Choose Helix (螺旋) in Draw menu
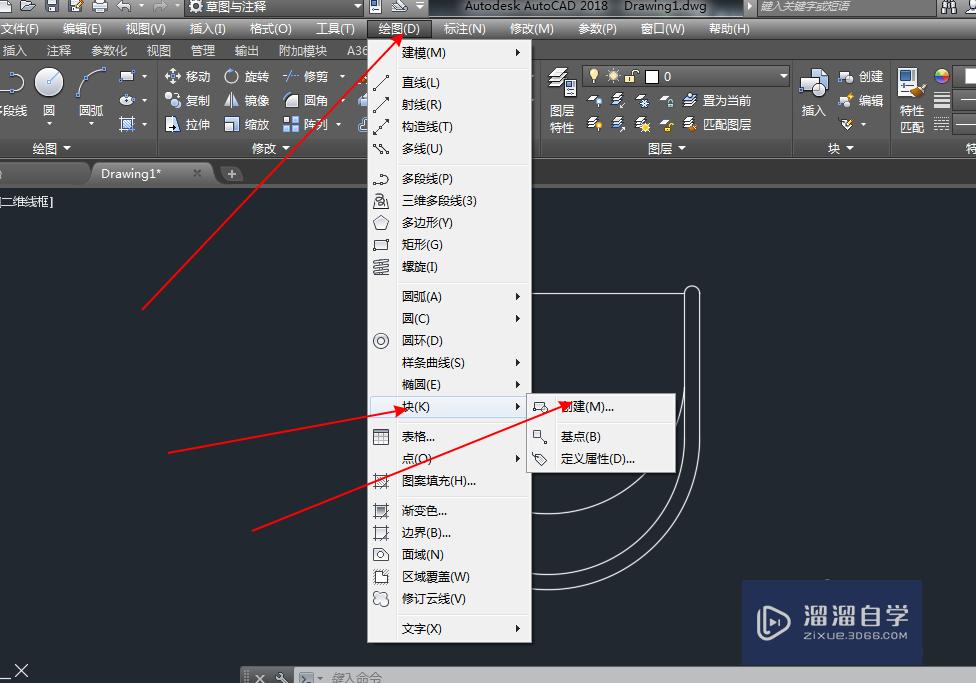This screenshot has height=683, width=976. pos(449,266)
